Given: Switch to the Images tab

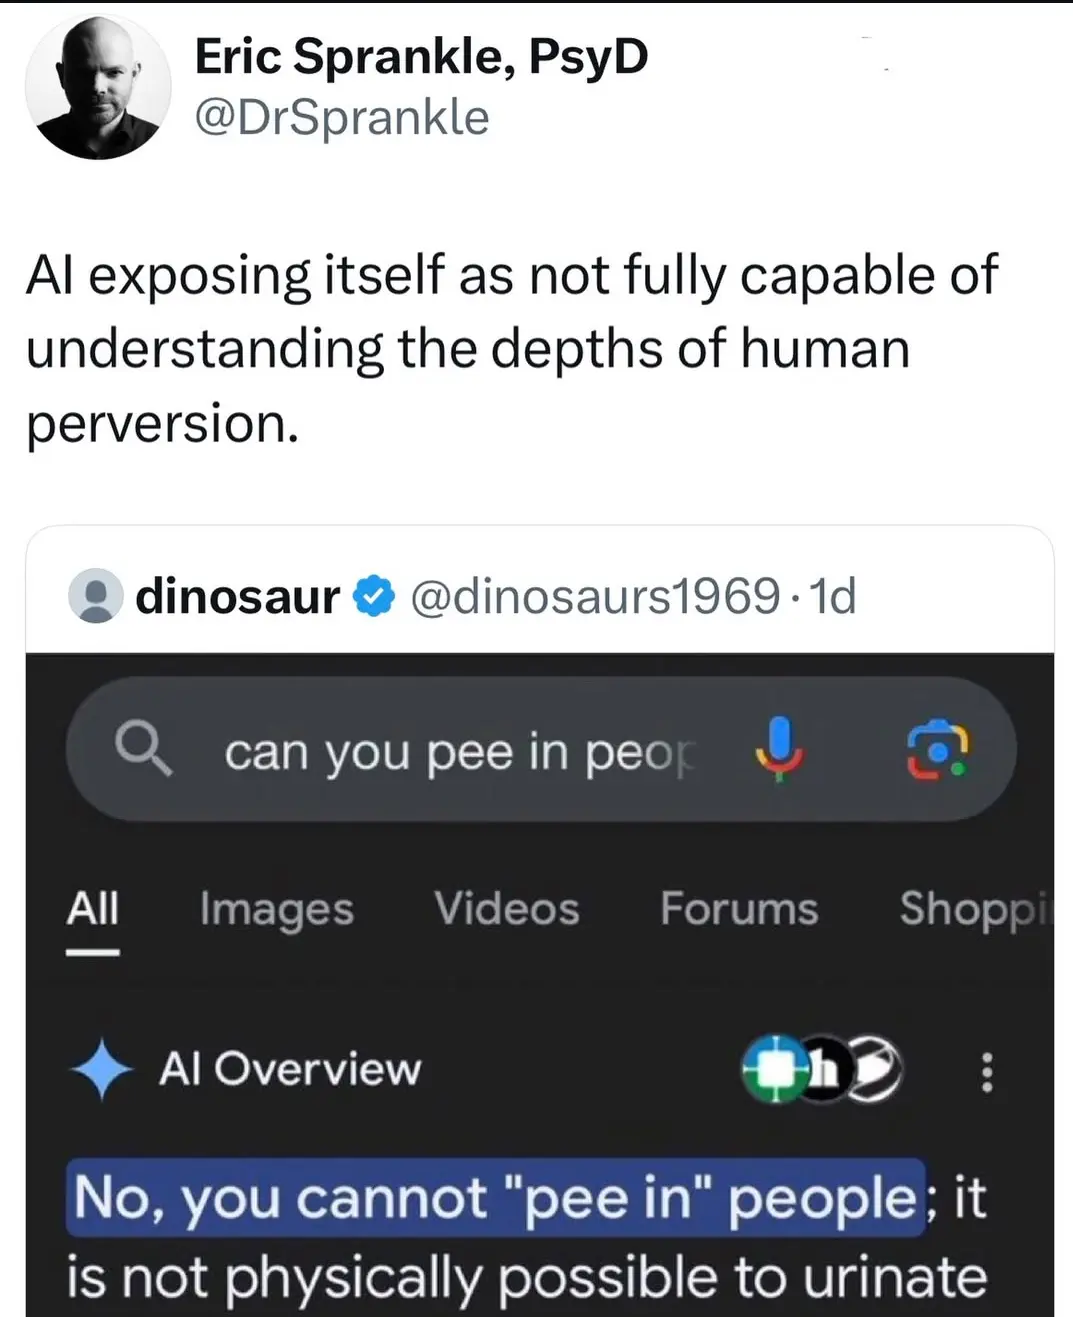Looking at the screenshot, I should pos(276,909).
